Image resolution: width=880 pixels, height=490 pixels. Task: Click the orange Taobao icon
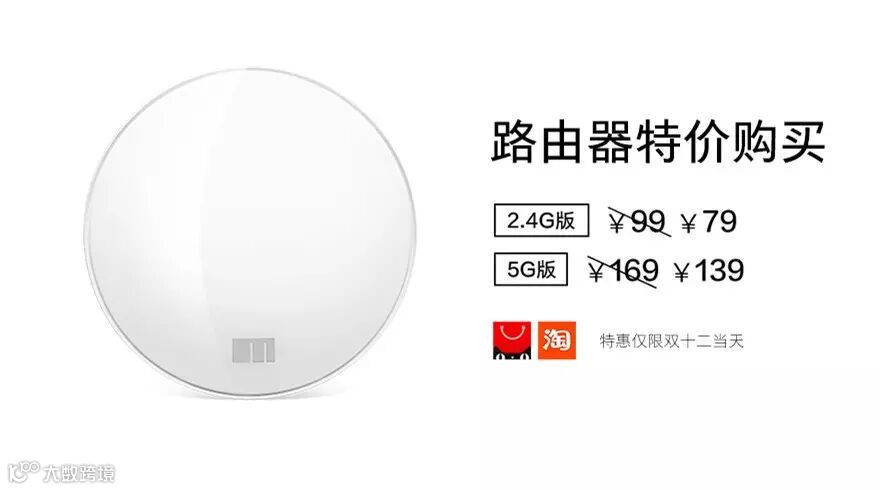point(557,340)
